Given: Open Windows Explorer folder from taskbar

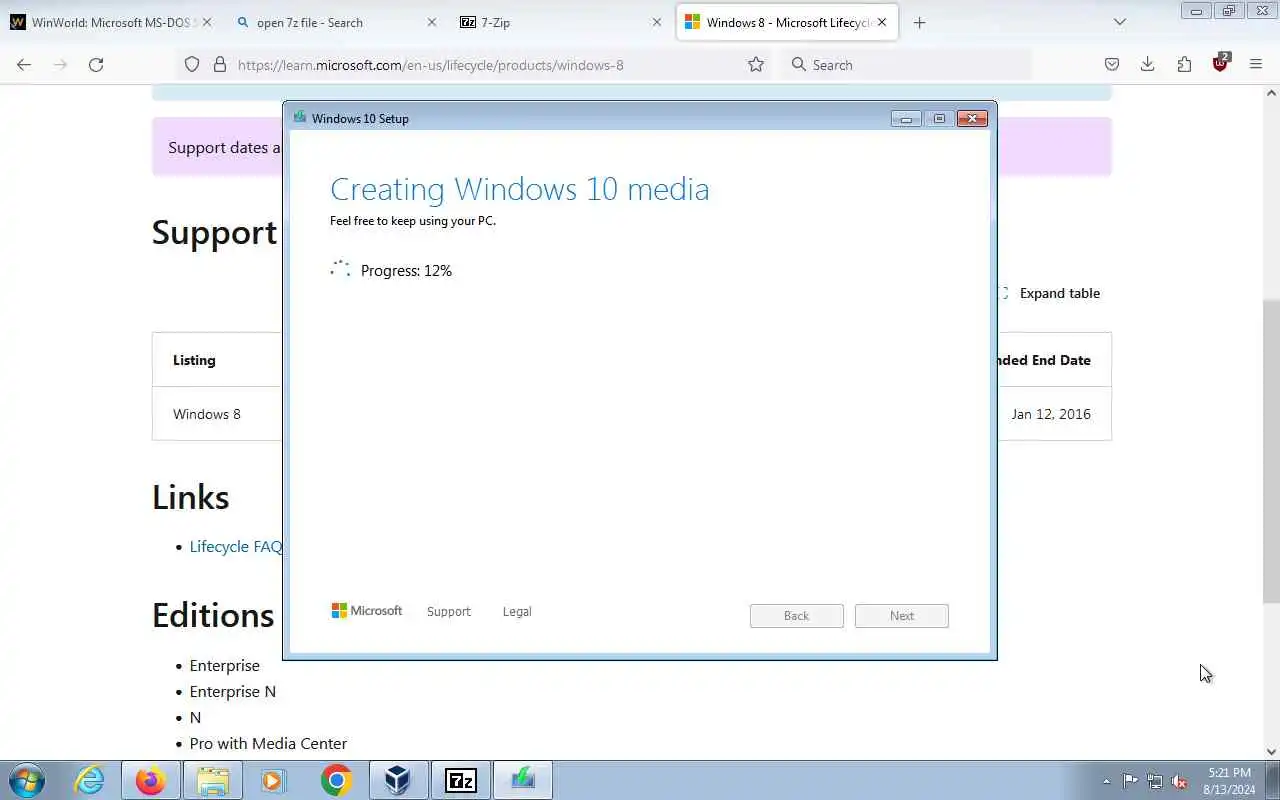Looking at the screenshot, I should pyautogui.click(x=212, y=780).
